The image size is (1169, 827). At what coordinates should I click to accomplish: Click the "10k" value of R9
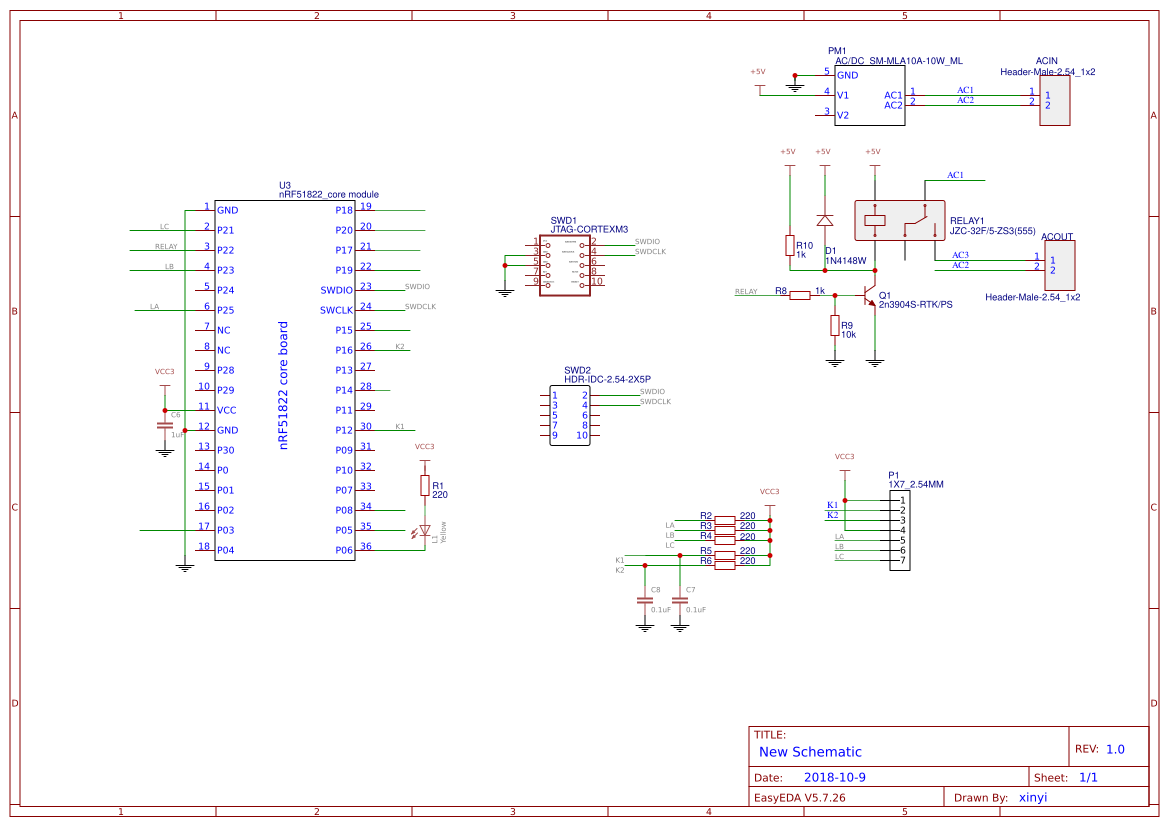[848, 335]
